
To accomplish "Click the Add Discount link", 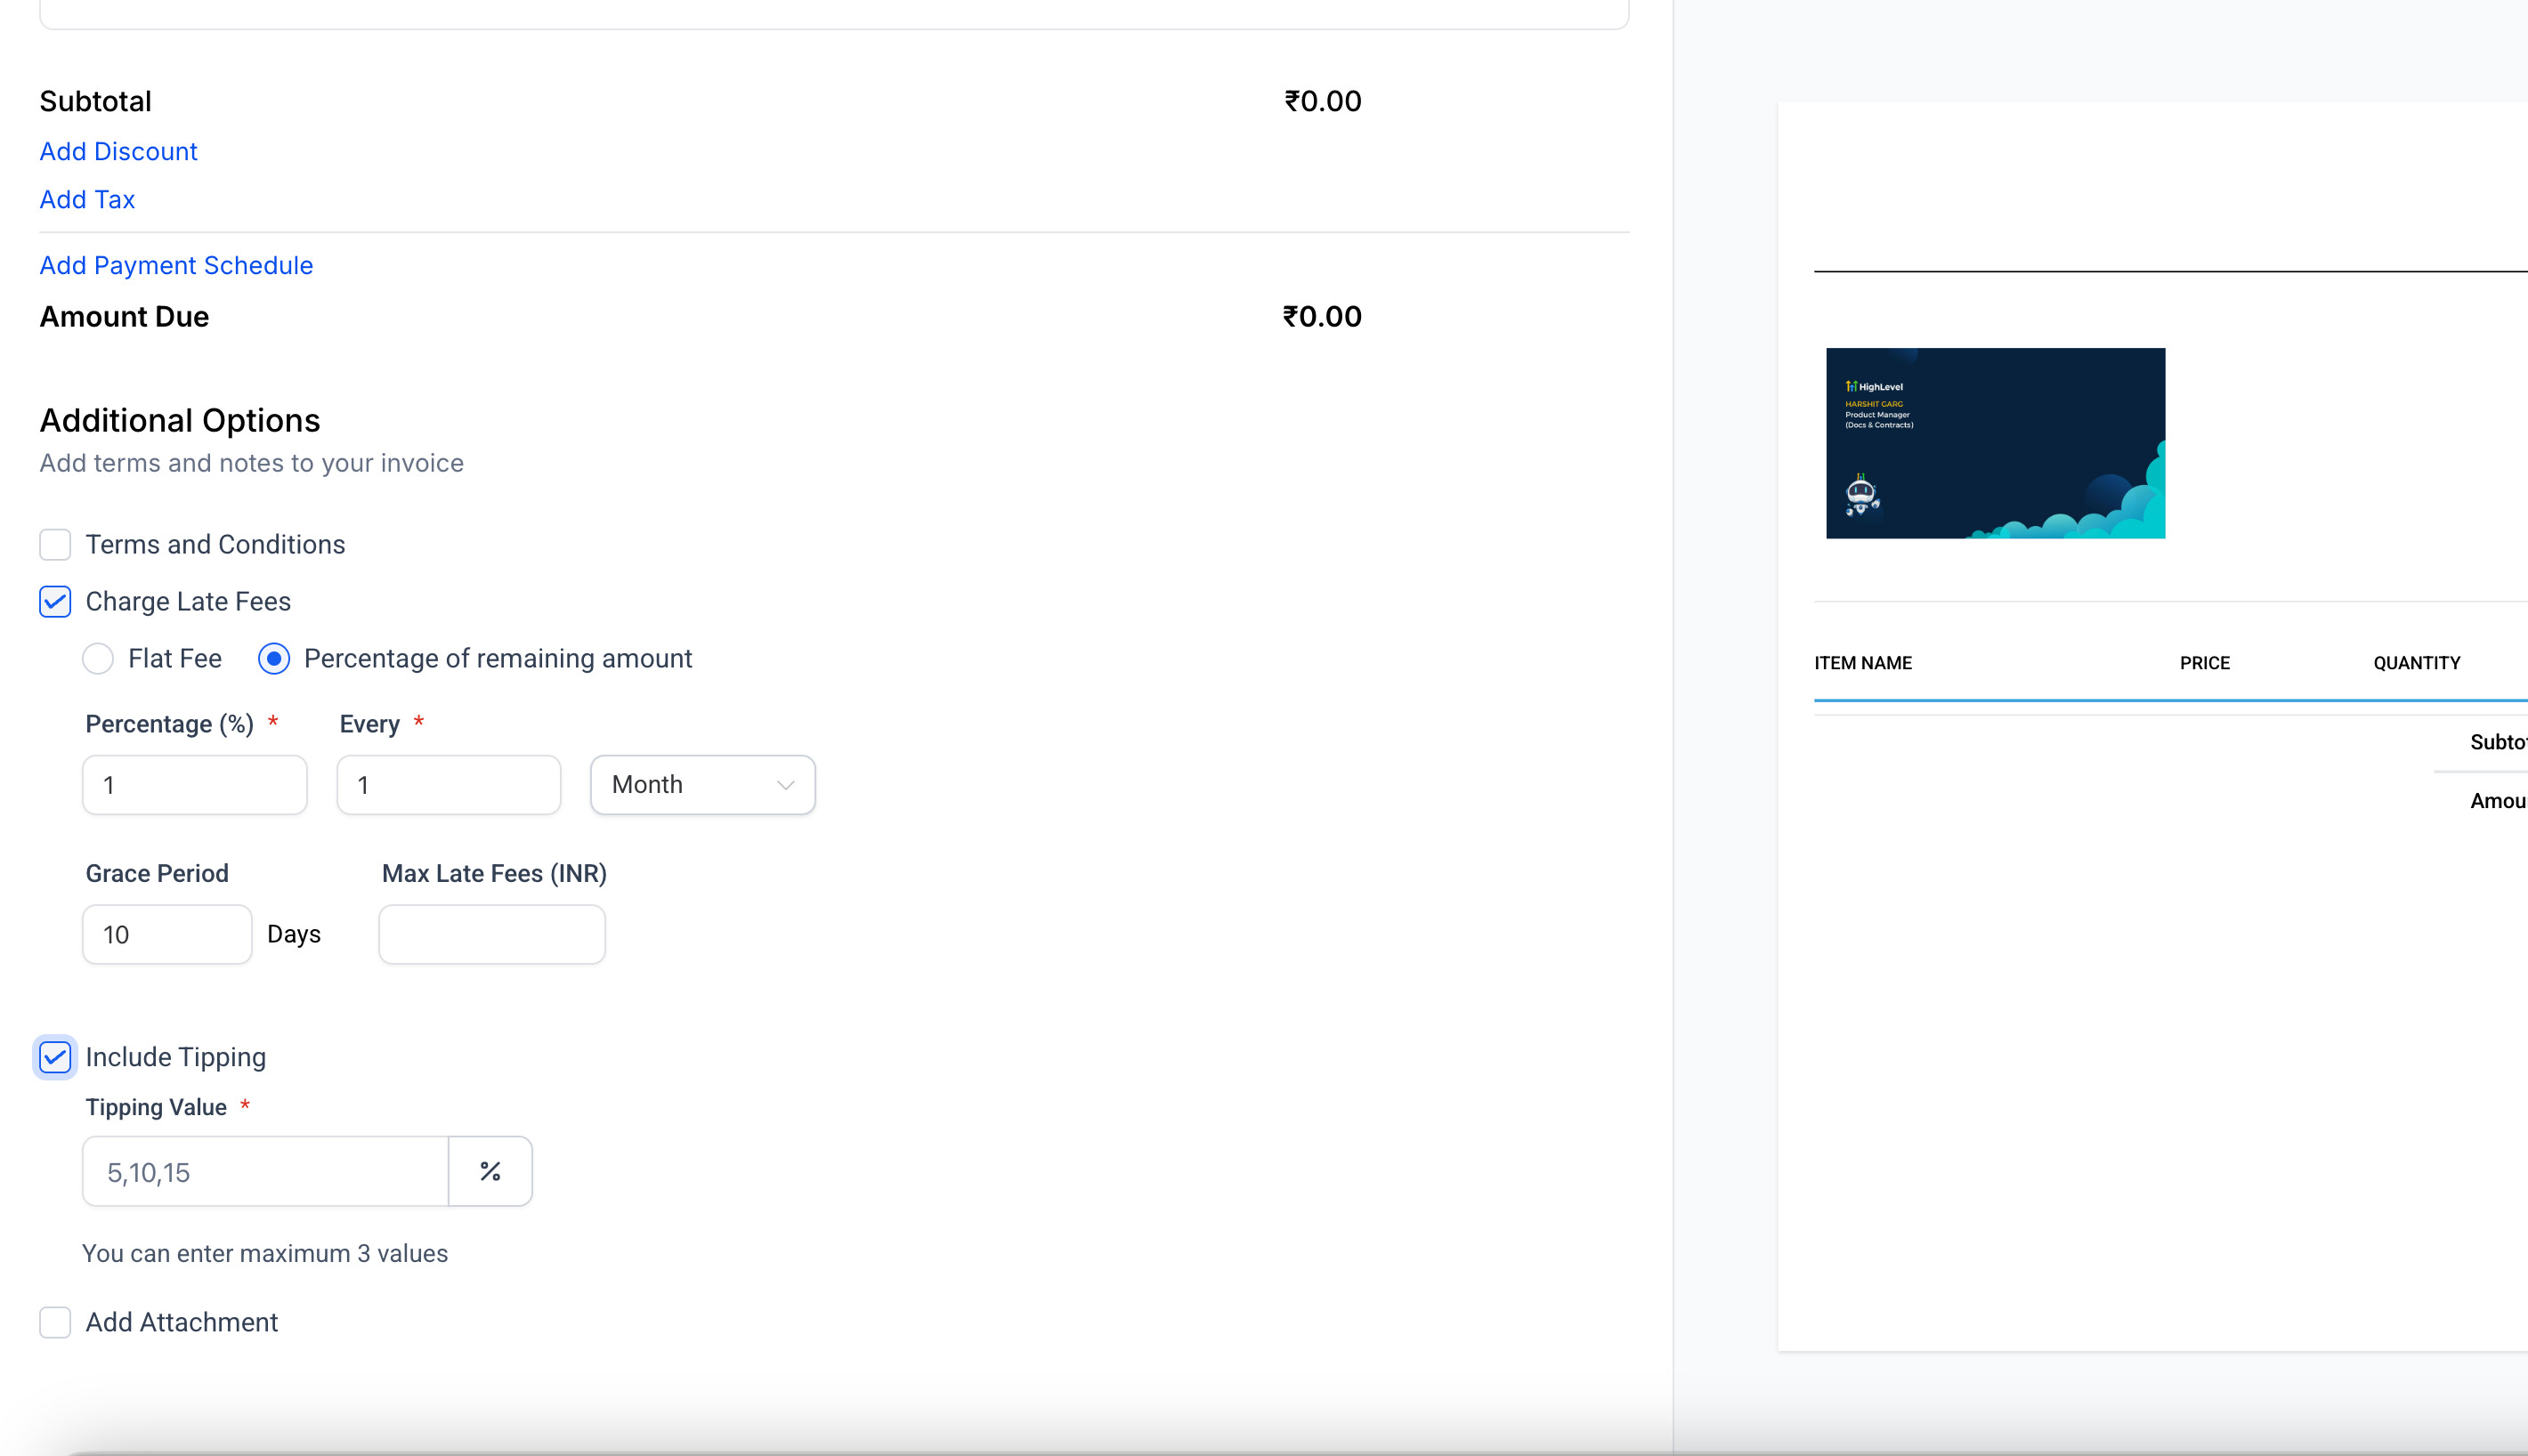I will [118, 151].
